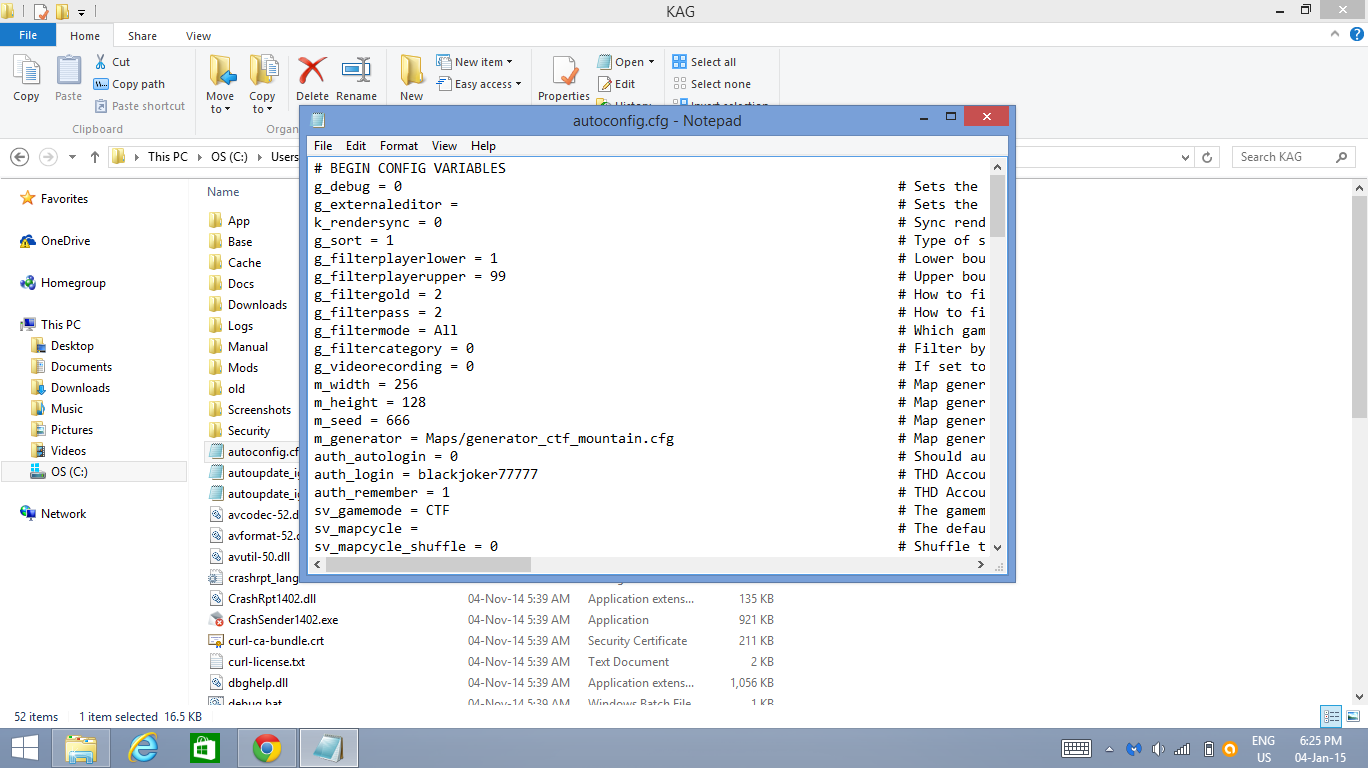Select the Screenshots folder in file list
The image size is (1368, 768).
(x=259, y=410)
